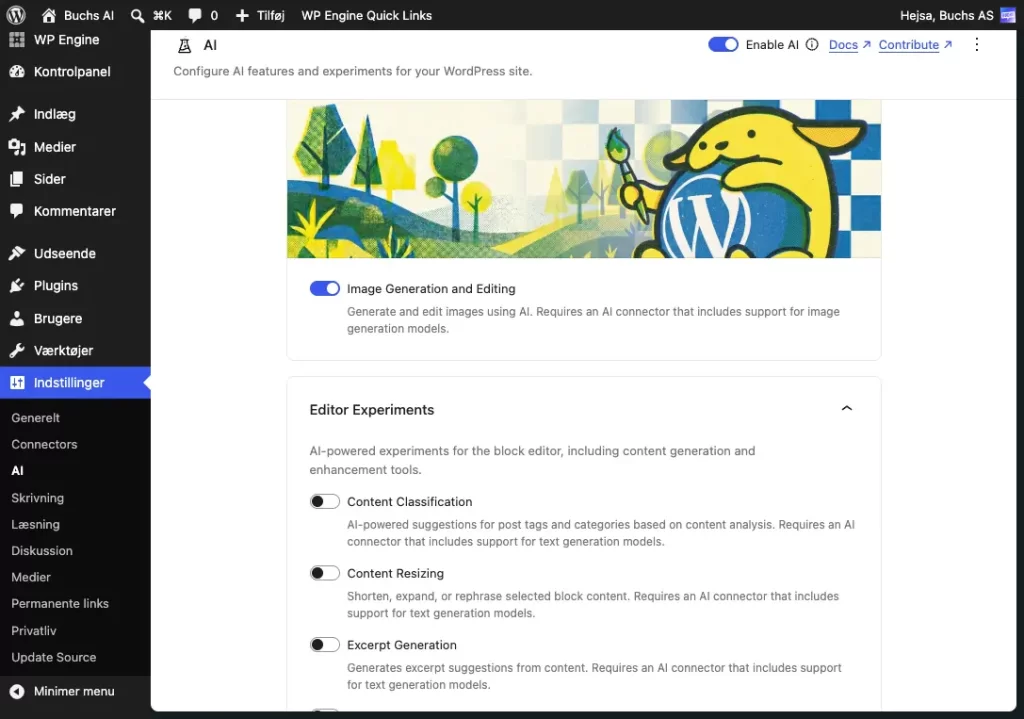Click the Buchs AI site name
Viewport: 1024px width, 719px height.
(x=89, y=16)
